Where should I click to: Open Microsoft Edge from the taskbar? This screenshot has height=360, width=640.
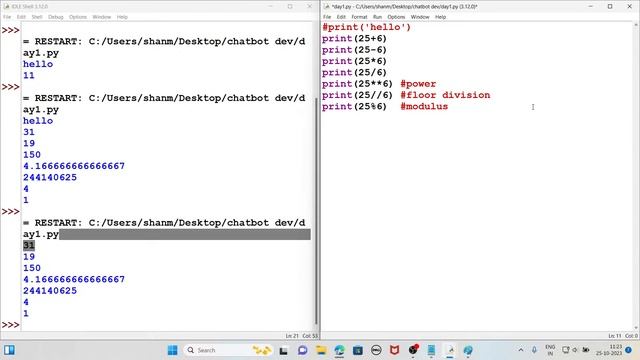click(339, 350)
